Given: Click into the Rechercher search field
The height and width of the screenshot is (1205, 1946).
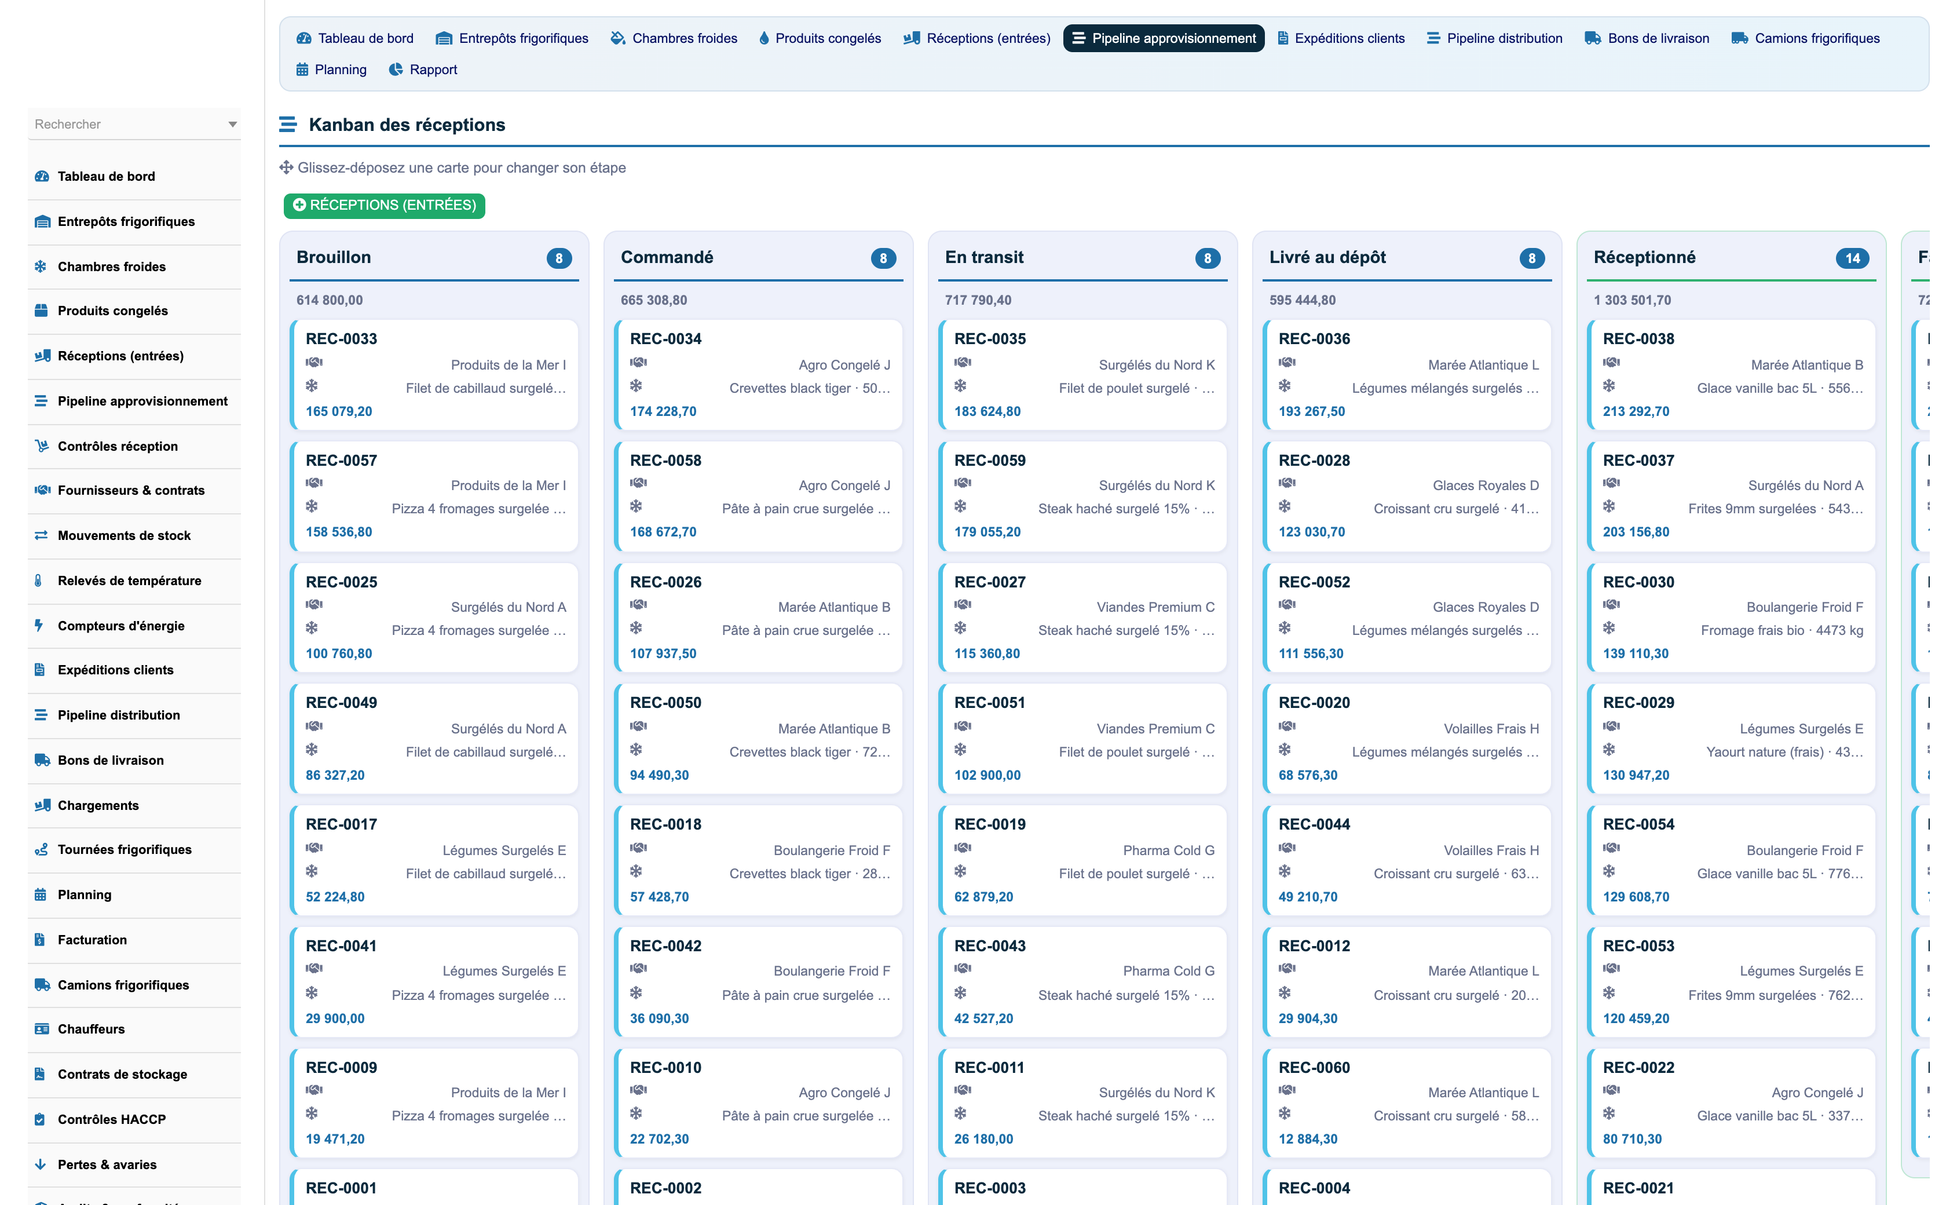Looking at the screenshot, I should click(126, 125).
